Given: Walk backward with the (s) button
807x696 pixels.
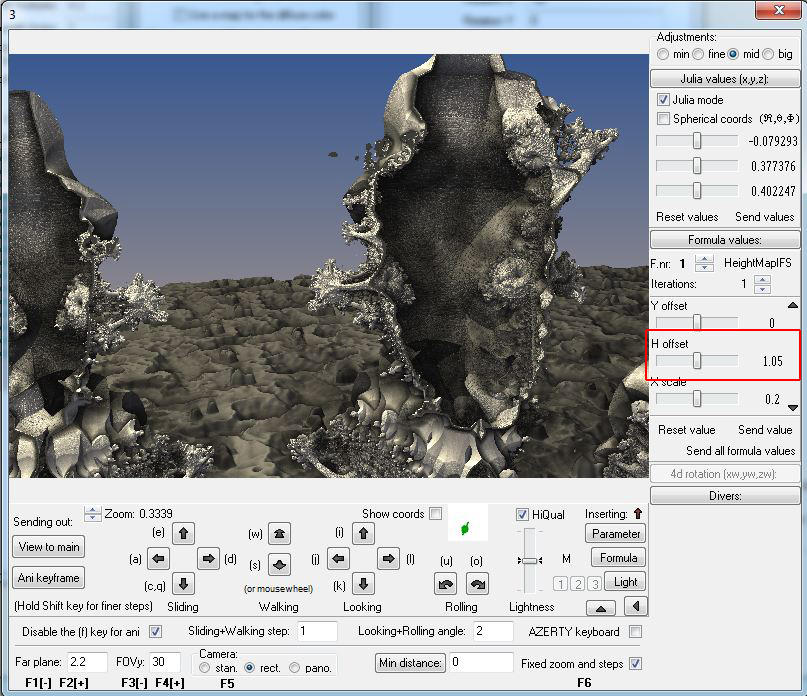Looking at the screenshot, I should [x=279, y=565].
